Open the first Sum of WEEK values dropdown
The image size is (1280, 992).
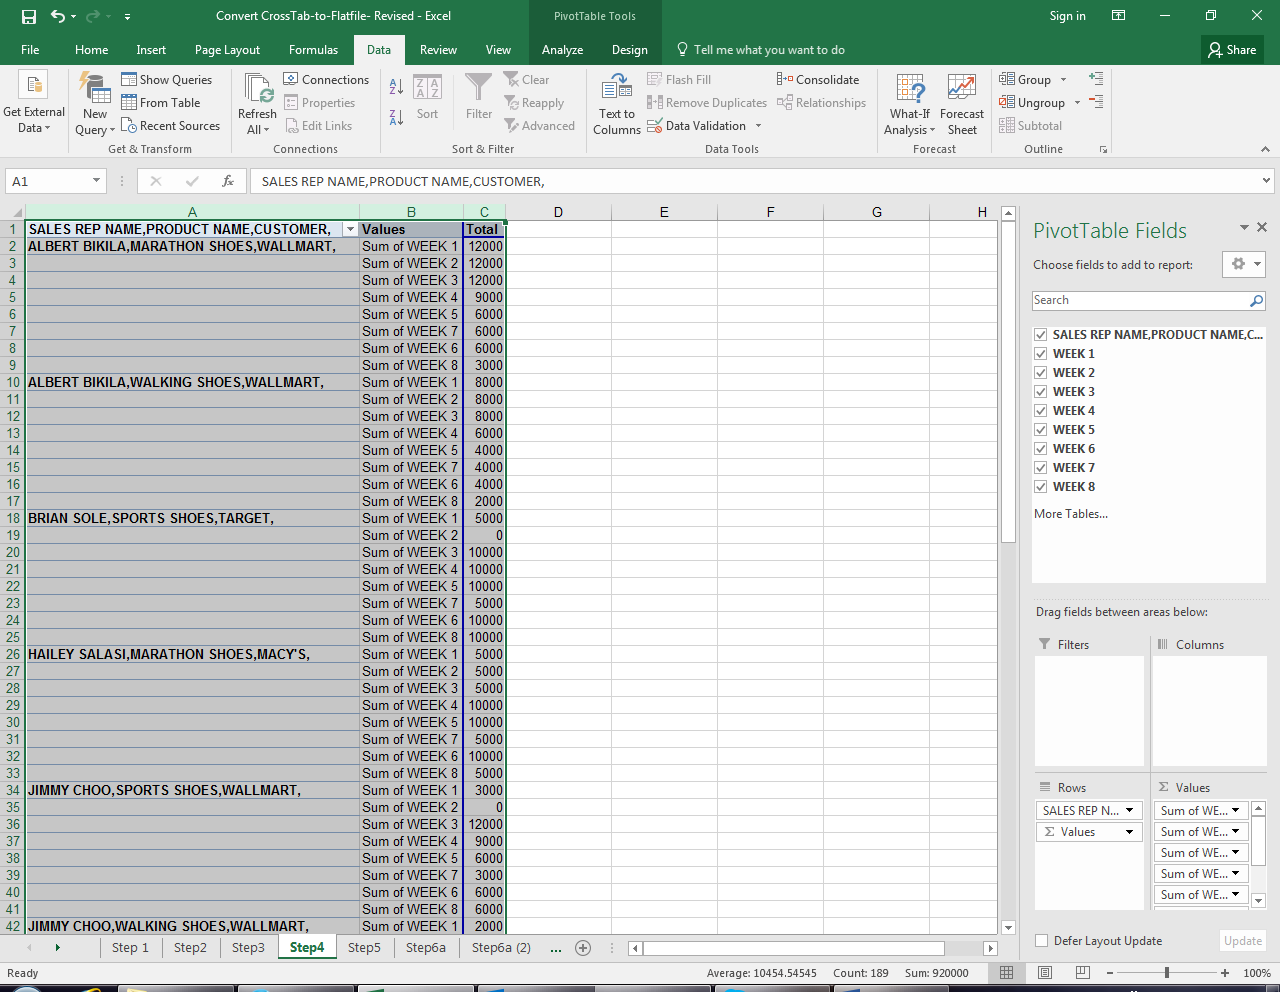1236,810
